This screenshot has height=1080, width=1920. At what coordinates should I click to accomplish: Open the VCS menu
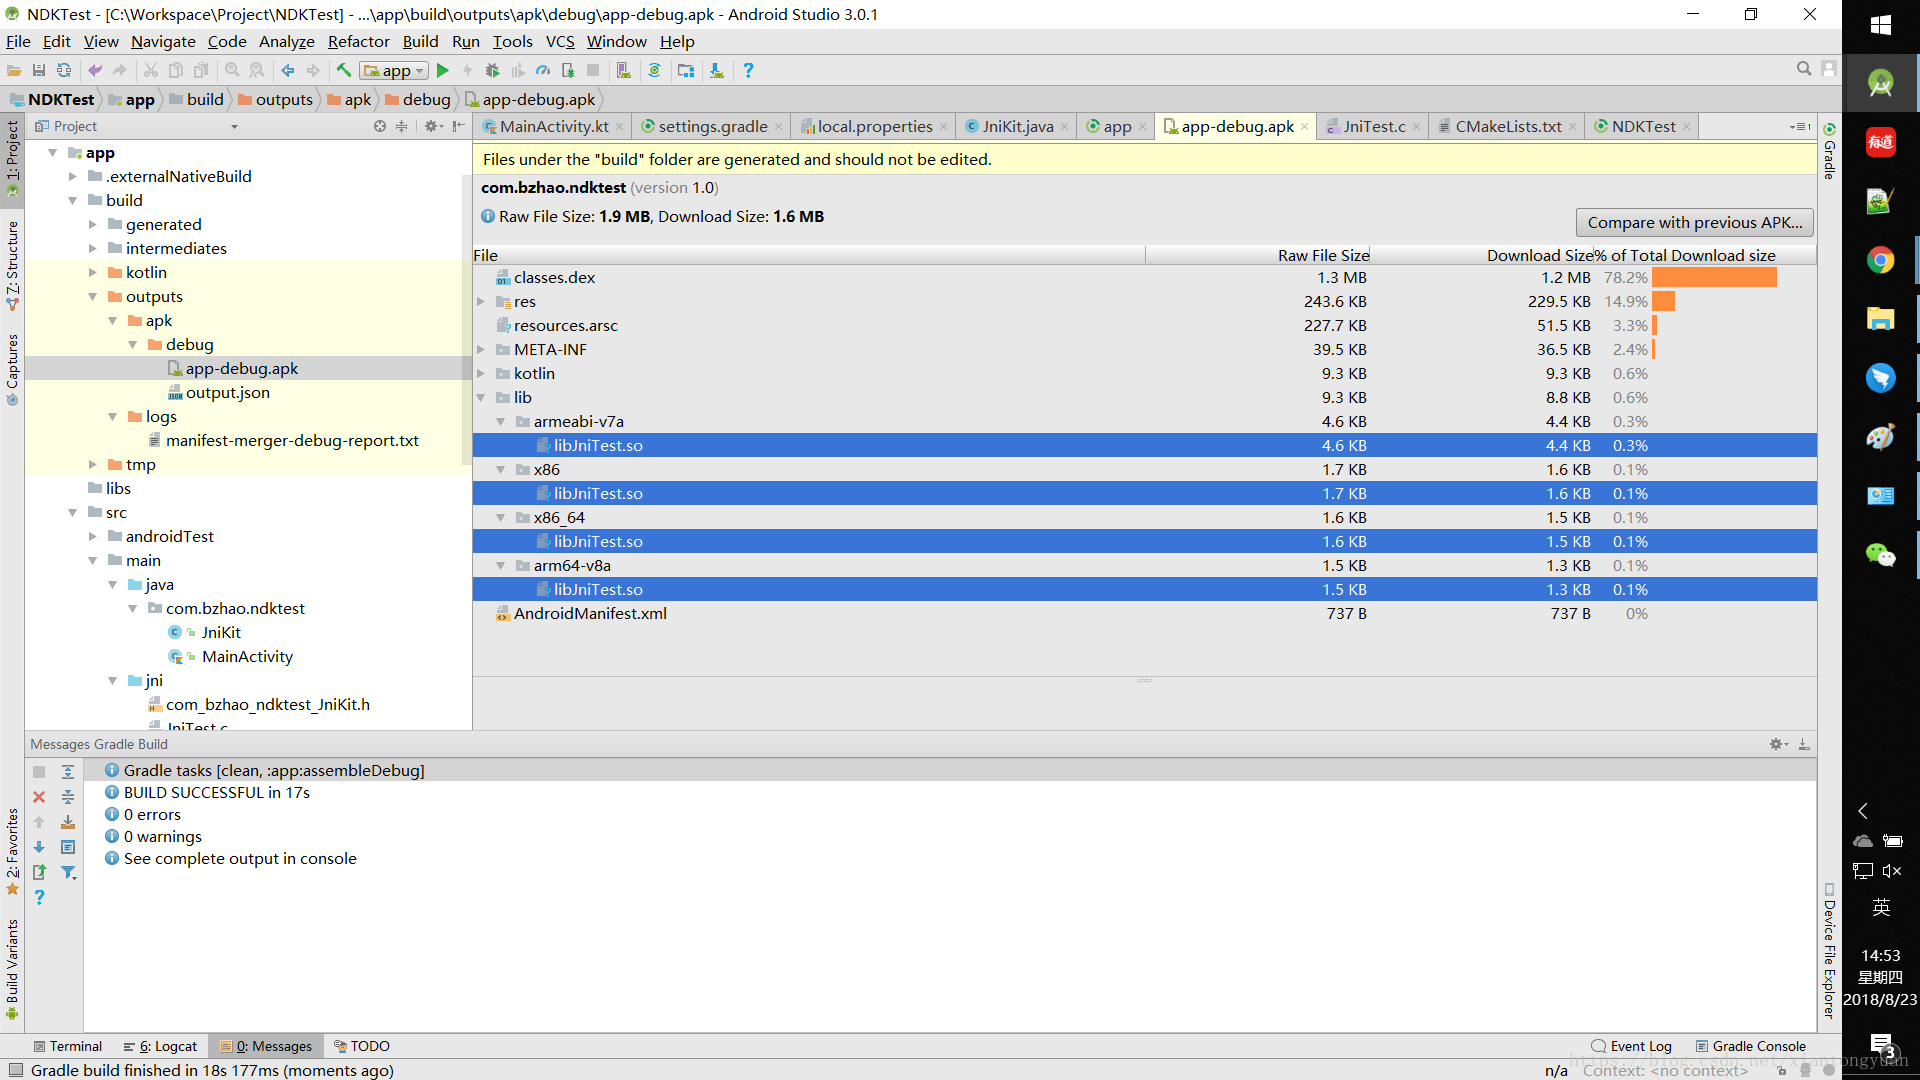560,41
